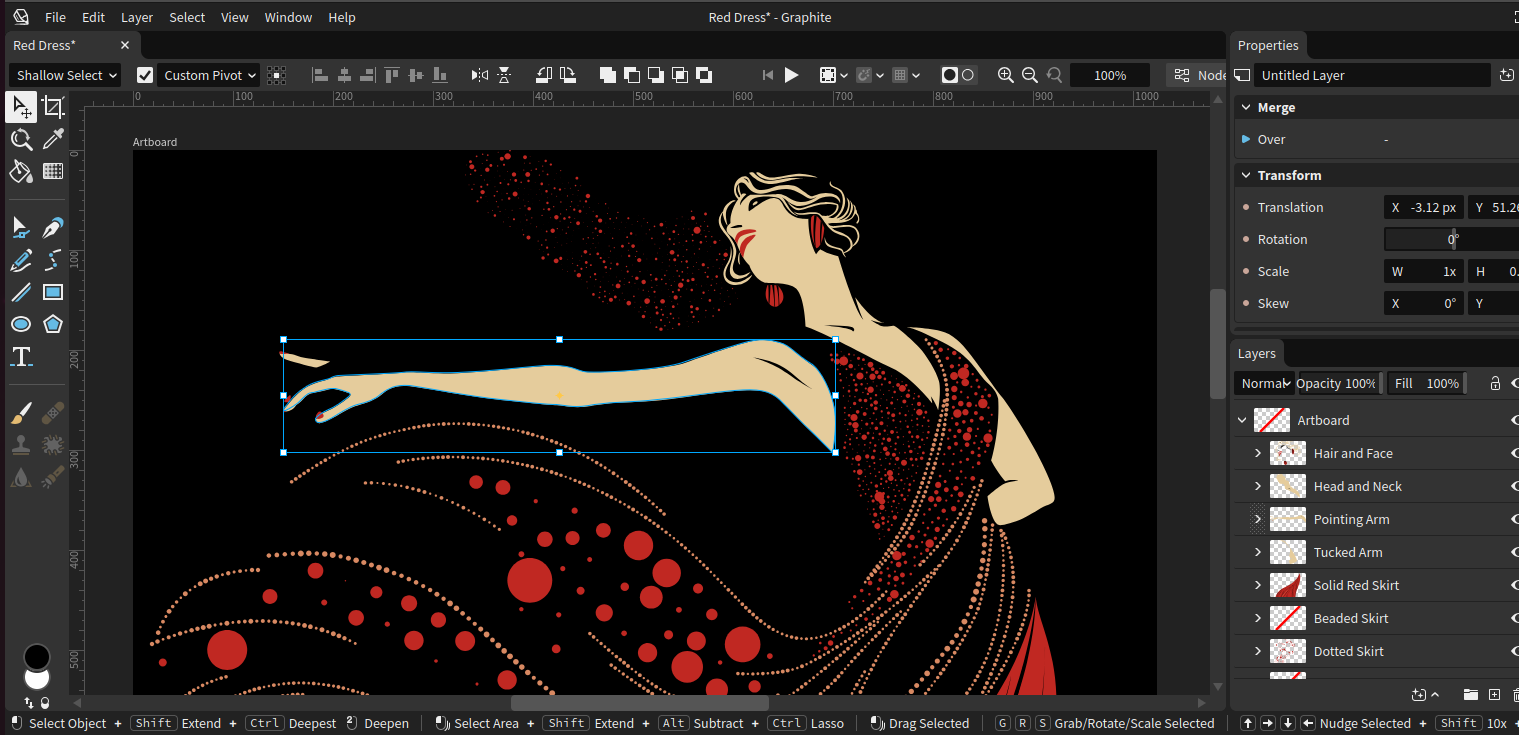
Task: Click the Node graph button
Action: [1198, 75]
